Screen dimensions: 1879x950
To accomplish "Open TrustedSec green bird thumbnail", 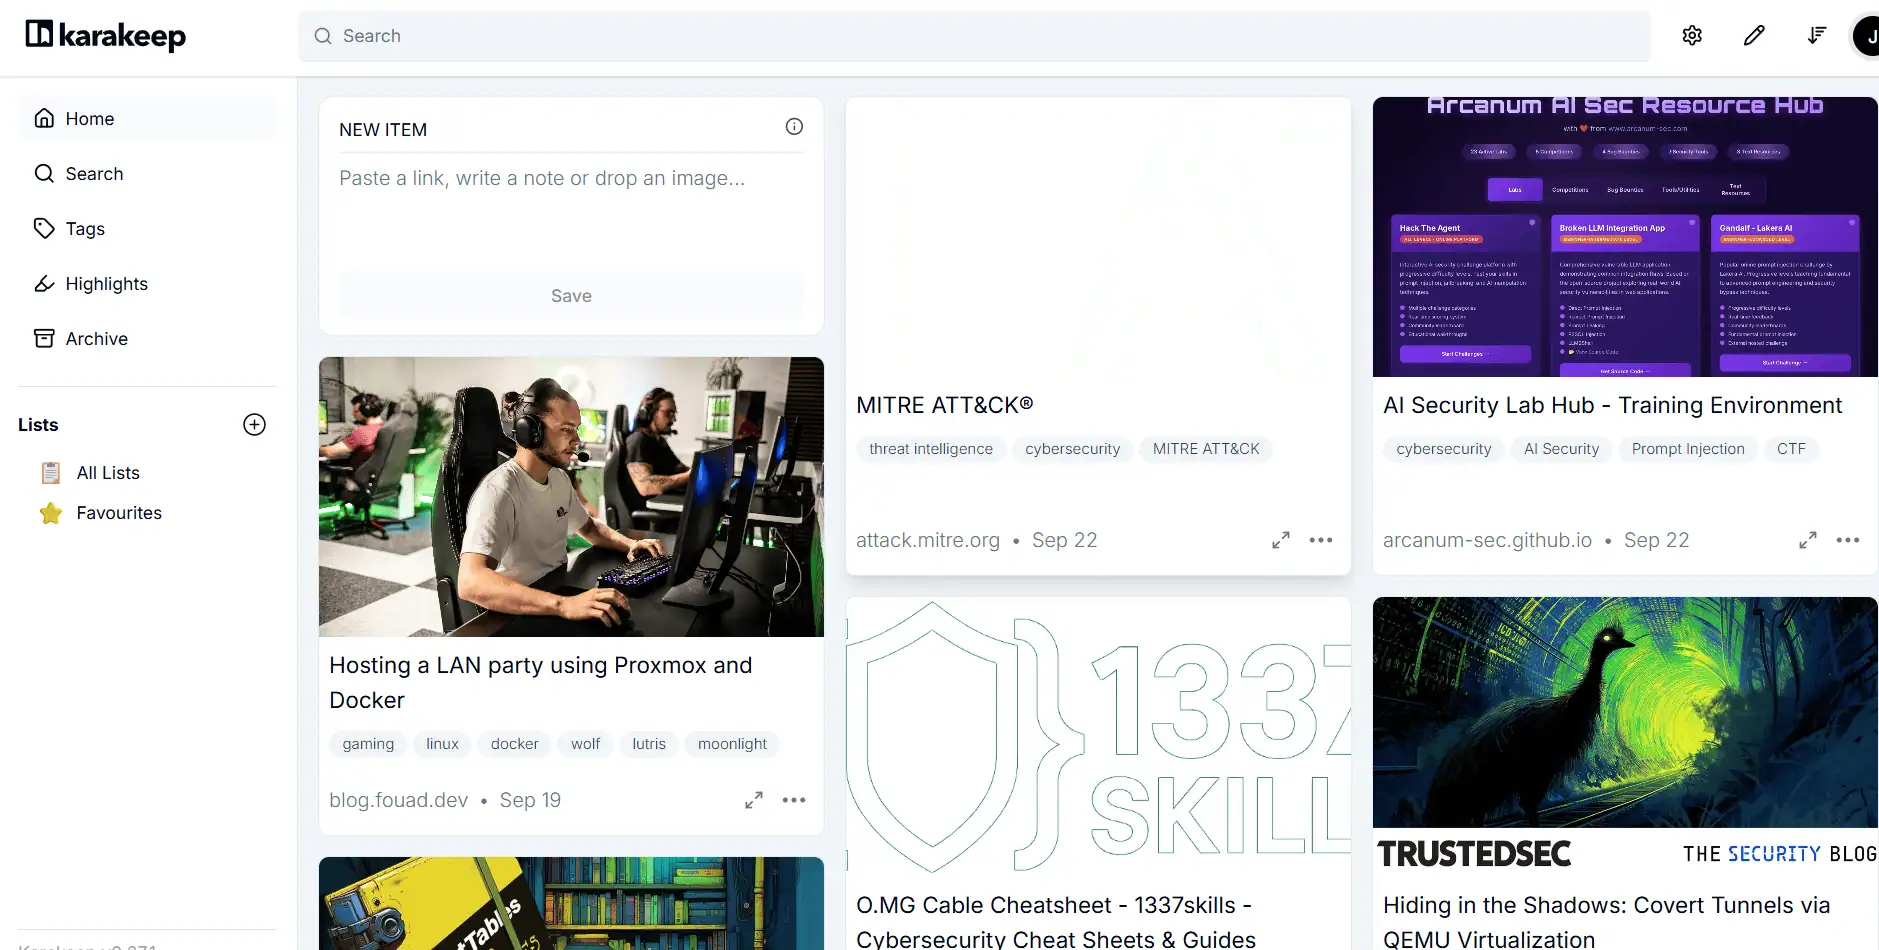I will tap(1625, 737).
